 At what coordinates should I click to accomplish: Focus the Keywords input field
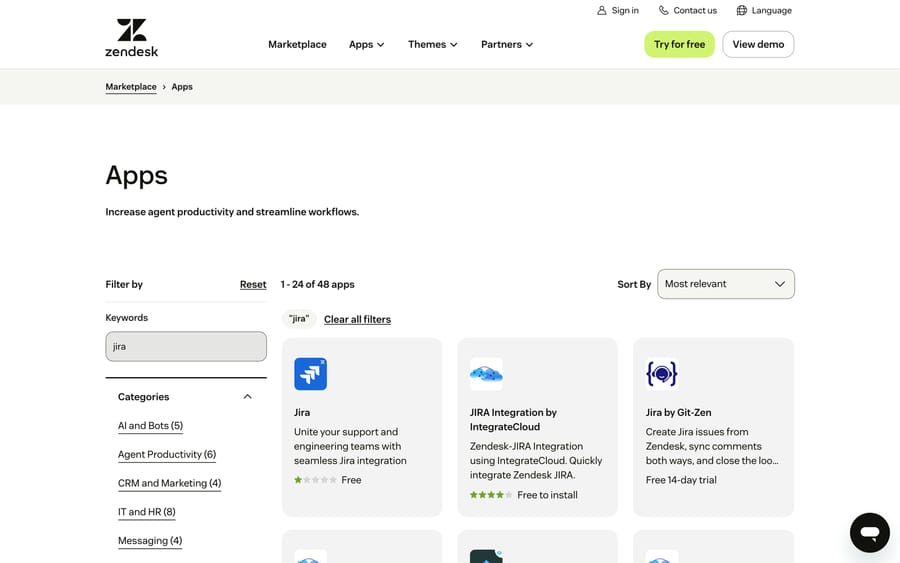tap(186, 346)
